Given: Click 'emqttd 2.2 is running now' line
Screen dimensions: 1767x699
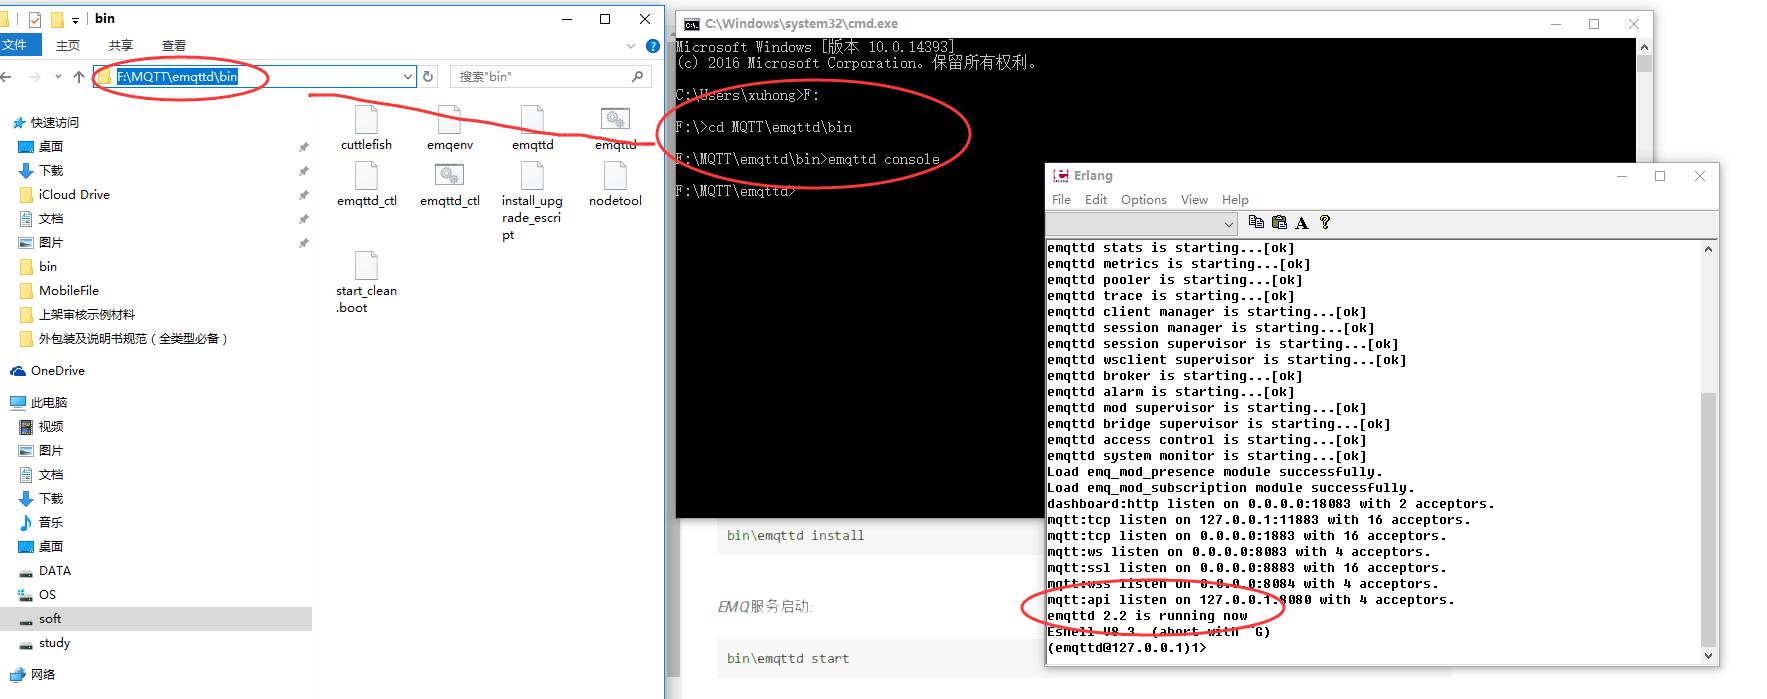Looking at the screenshot, I should tap(1147, 616).
